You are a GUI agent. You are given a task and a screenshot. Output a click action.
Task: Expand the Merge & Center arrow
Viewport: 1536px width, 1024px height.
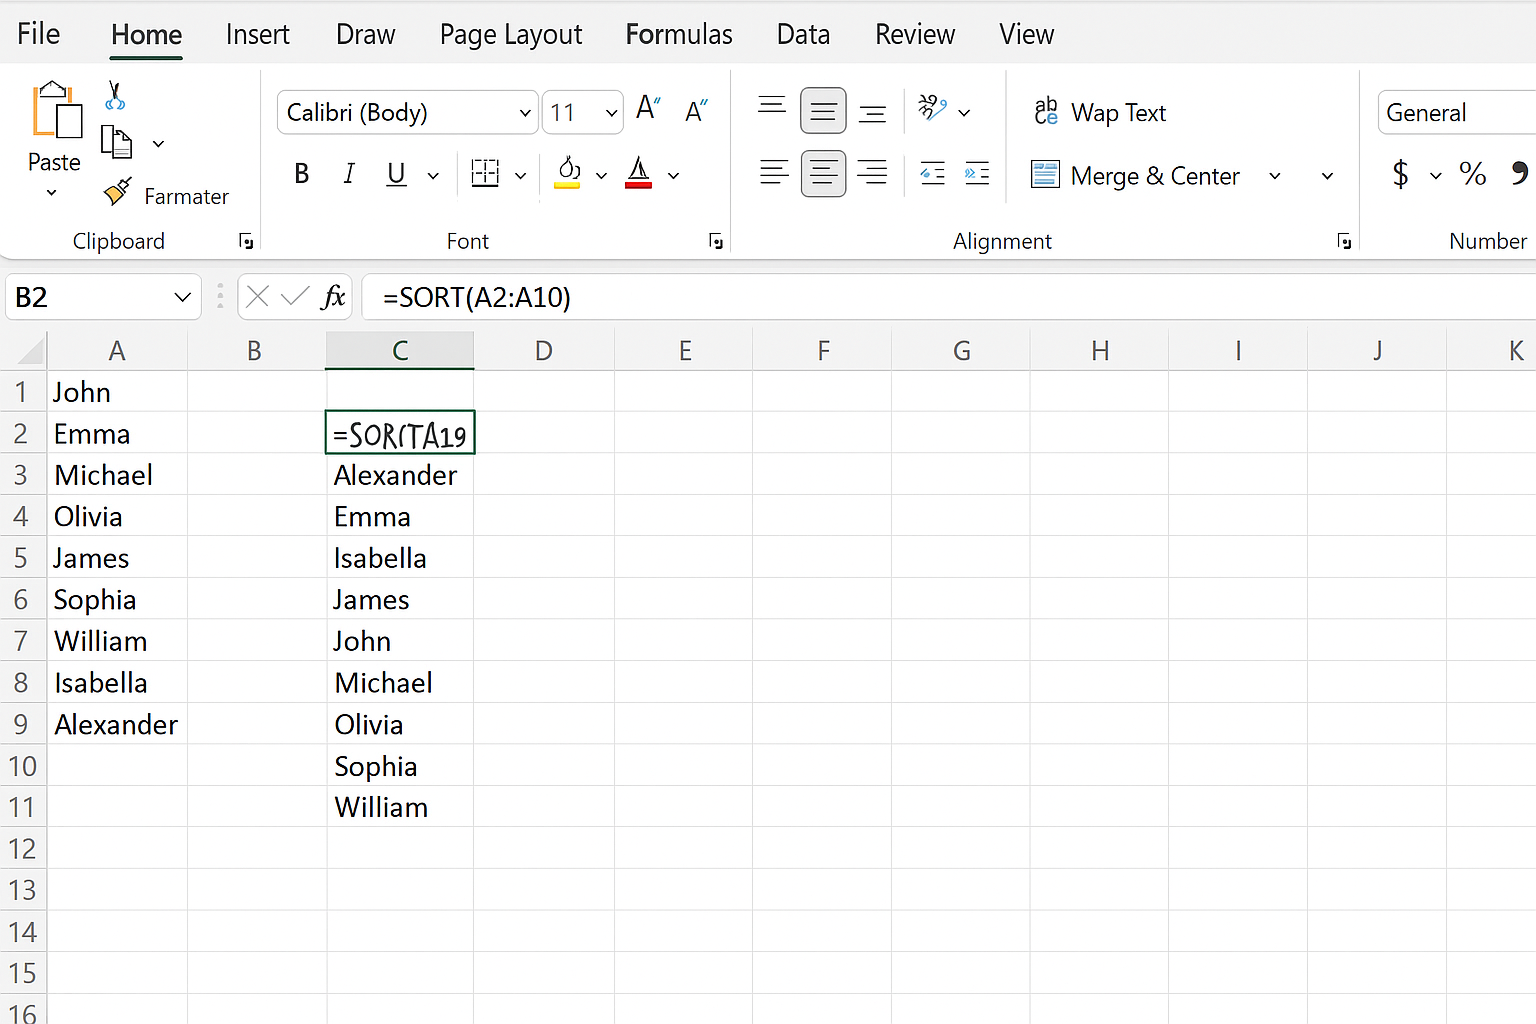[x=1275, y=176]
